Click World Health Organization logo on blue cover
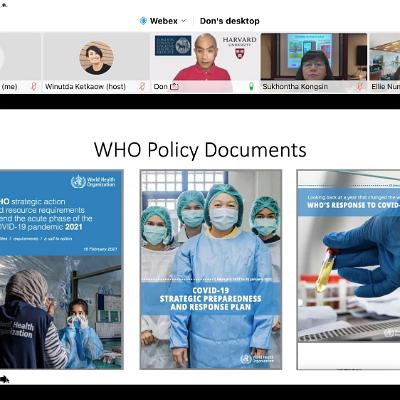Image resolution: width=400 pixels, height=400 pixels. point(93,182)
